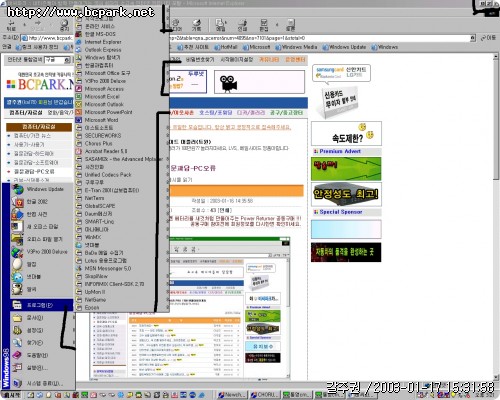
Task: Launch Microsoft Access from Programs submenu
Action: [x=104, y=89]
